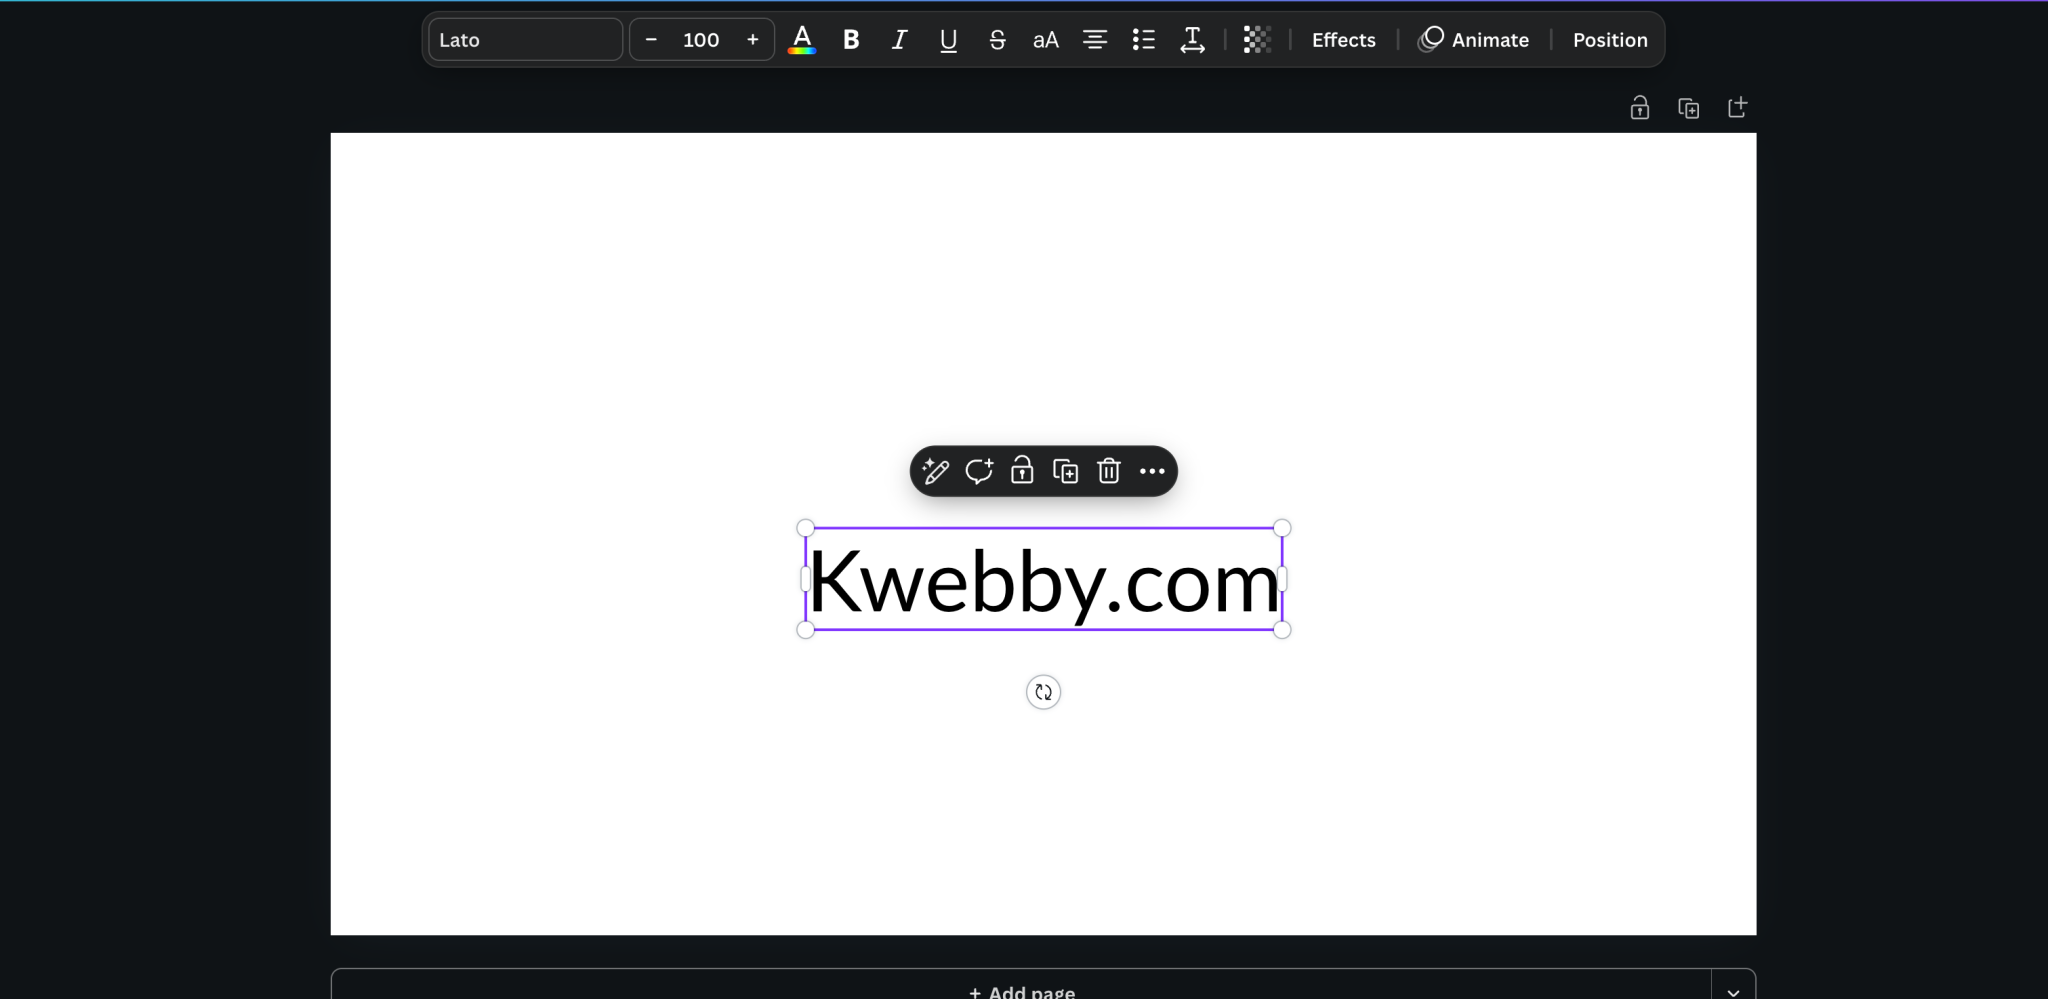The width and height of the screenshot is (2048, 999).
Task: Lock the Kwebby.com text element
Action: tap(1021, 471)
